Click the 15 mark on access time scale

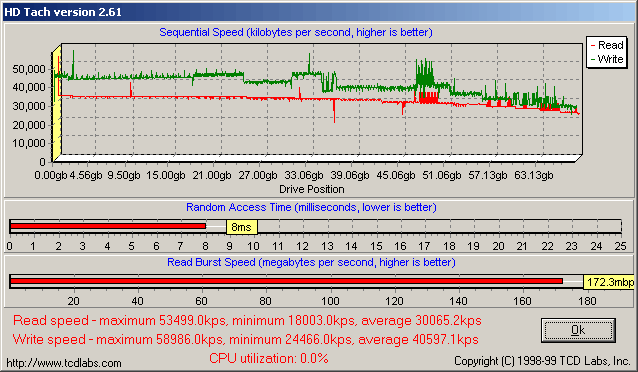click(x=376, y=246)
